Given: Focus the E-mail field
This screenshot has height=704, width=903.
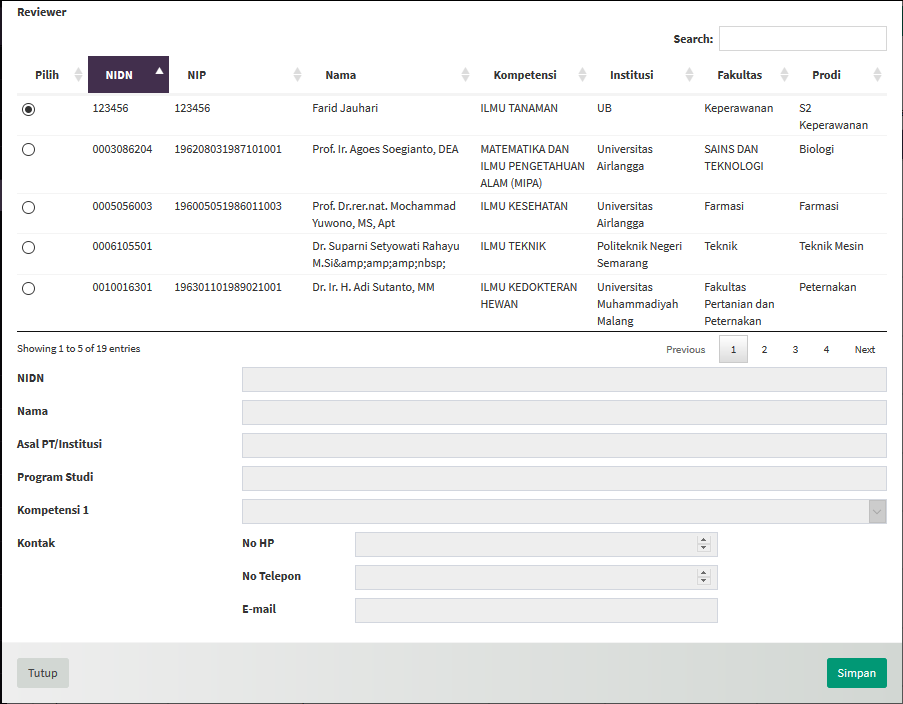Looking at the screenshot, I should pos(536,611).
